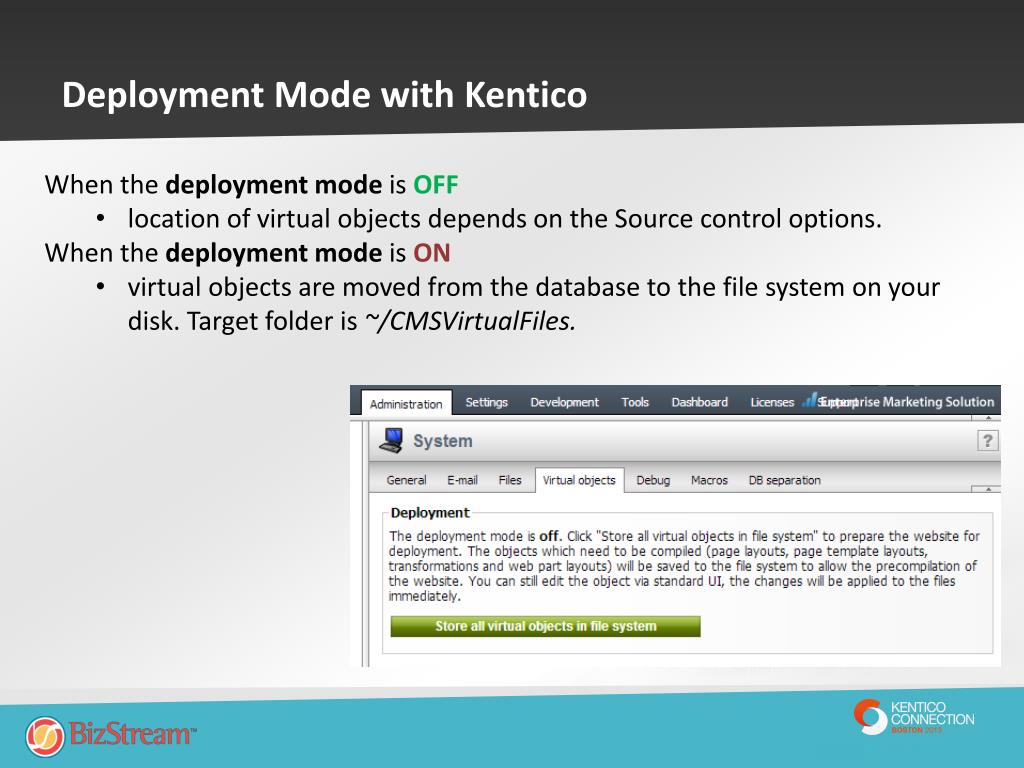Click Store all virtual objects in file system
The height and width of the screenshot is (768, 1024).
pos(545,626)
